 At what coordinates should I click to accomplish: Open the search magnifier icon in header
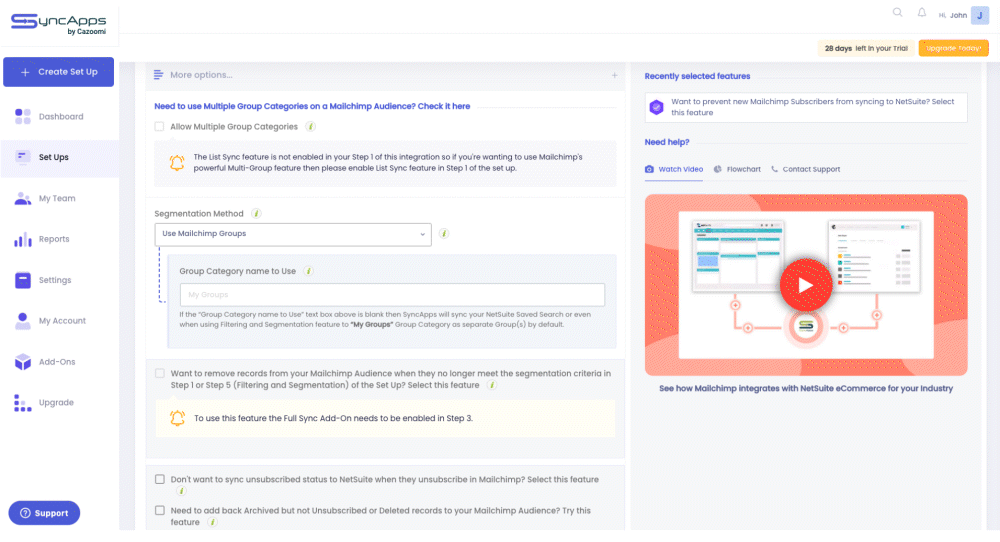(897, 13)
